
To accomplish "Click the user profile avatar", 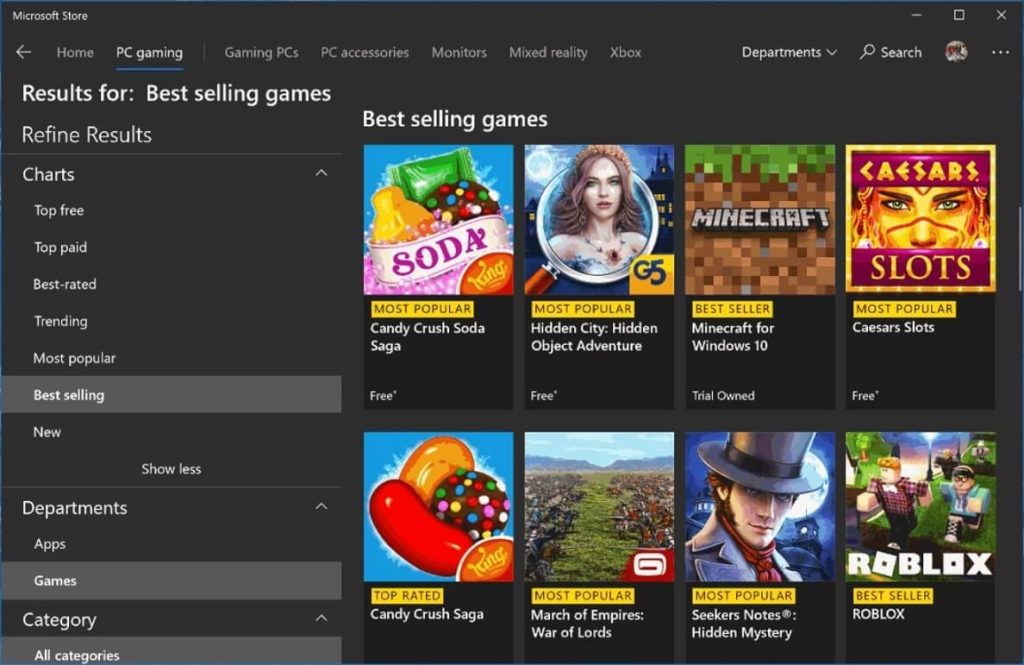I will click(x=956, y=52).
